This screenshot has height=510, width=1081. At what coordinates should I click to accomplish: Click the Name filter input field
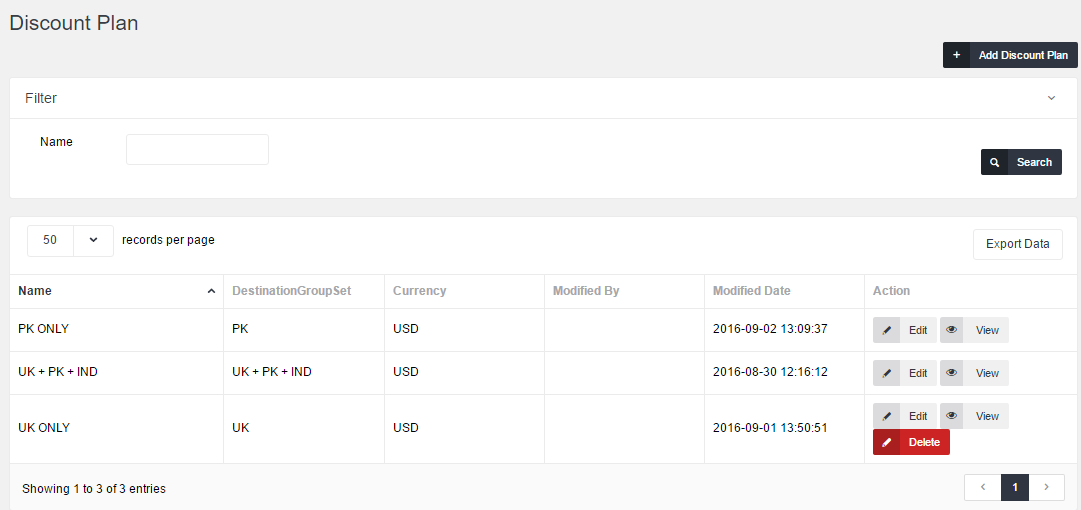pos(197,150)
